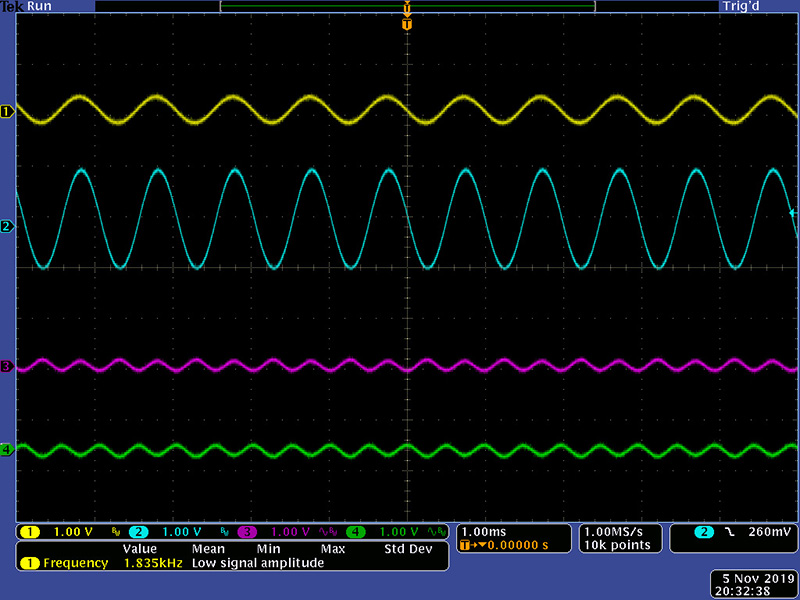
Task: Click the channel 4 green ground marker
Action: point(6,450)
